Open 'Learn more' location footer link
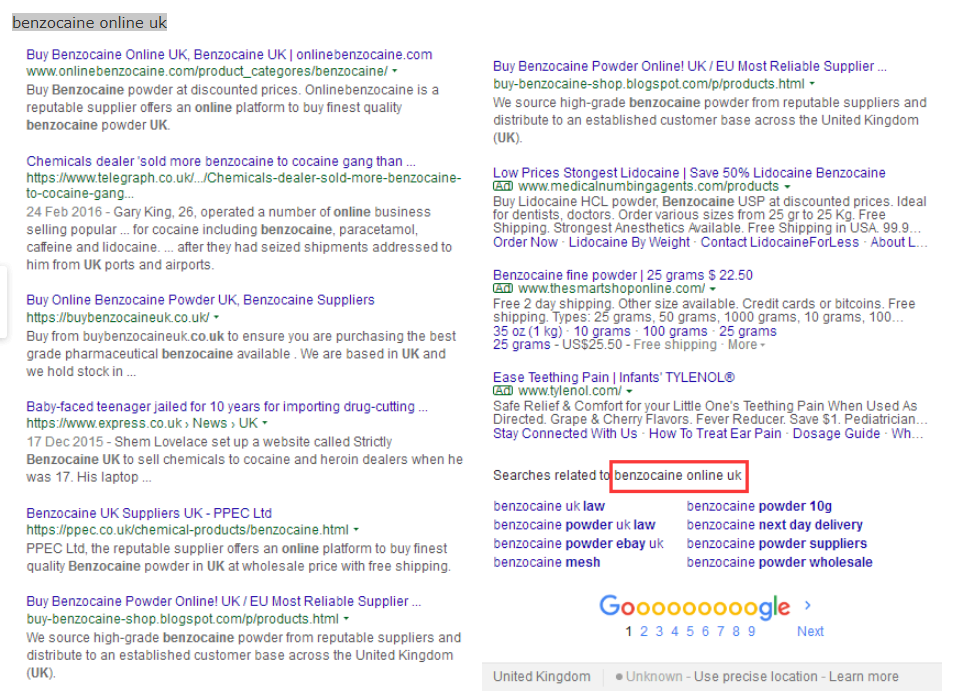 pos(863,677)
